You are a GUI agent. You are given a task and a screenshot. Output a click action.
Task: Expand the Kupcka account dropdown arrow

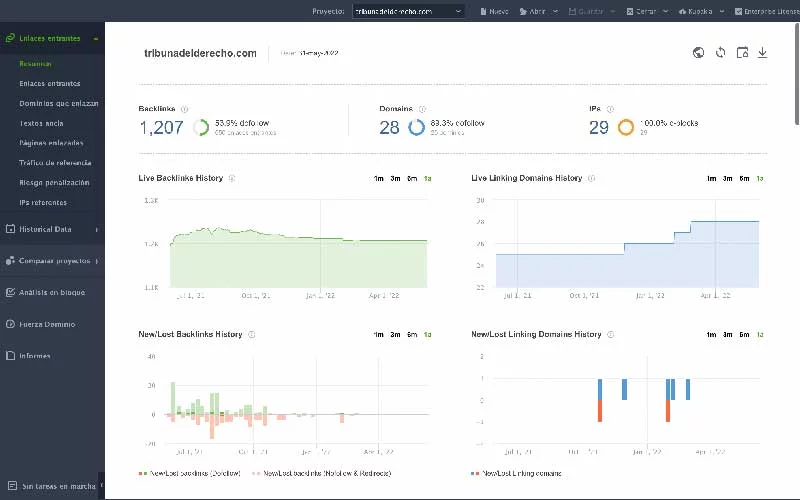click(x=722, y=11)
